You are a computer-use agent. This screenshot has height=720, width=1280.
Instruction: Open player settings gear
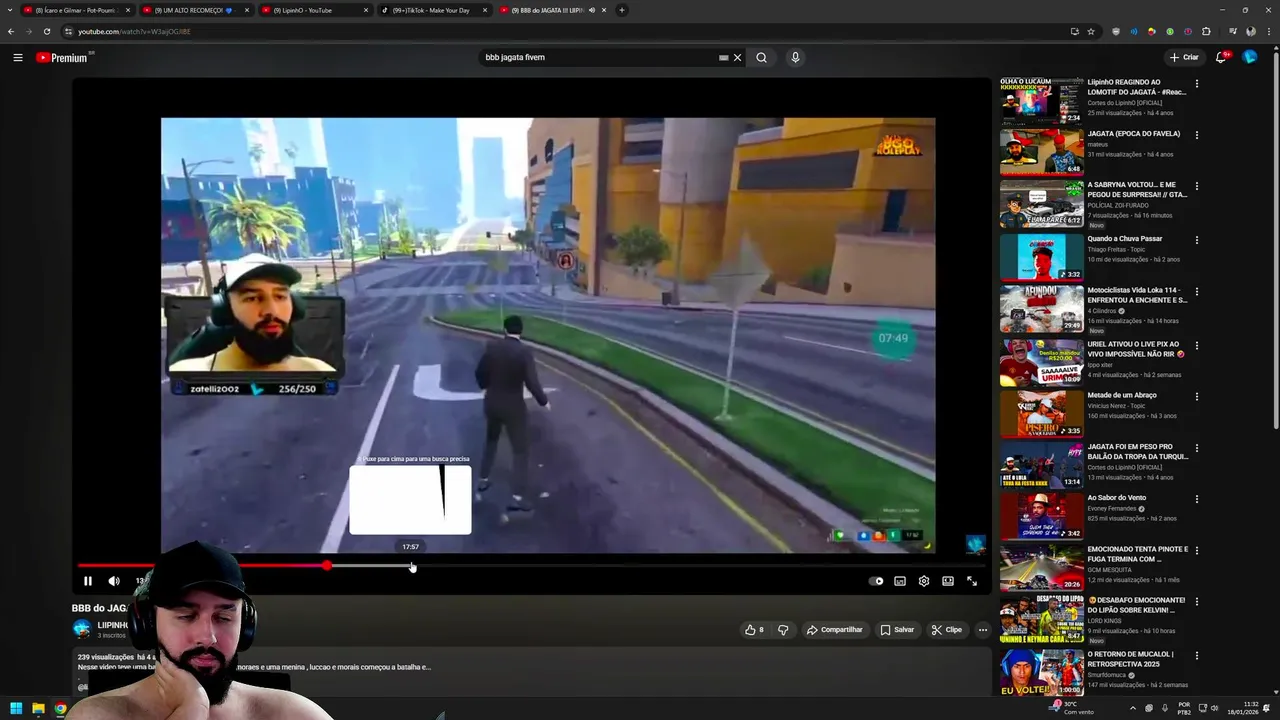924,581
